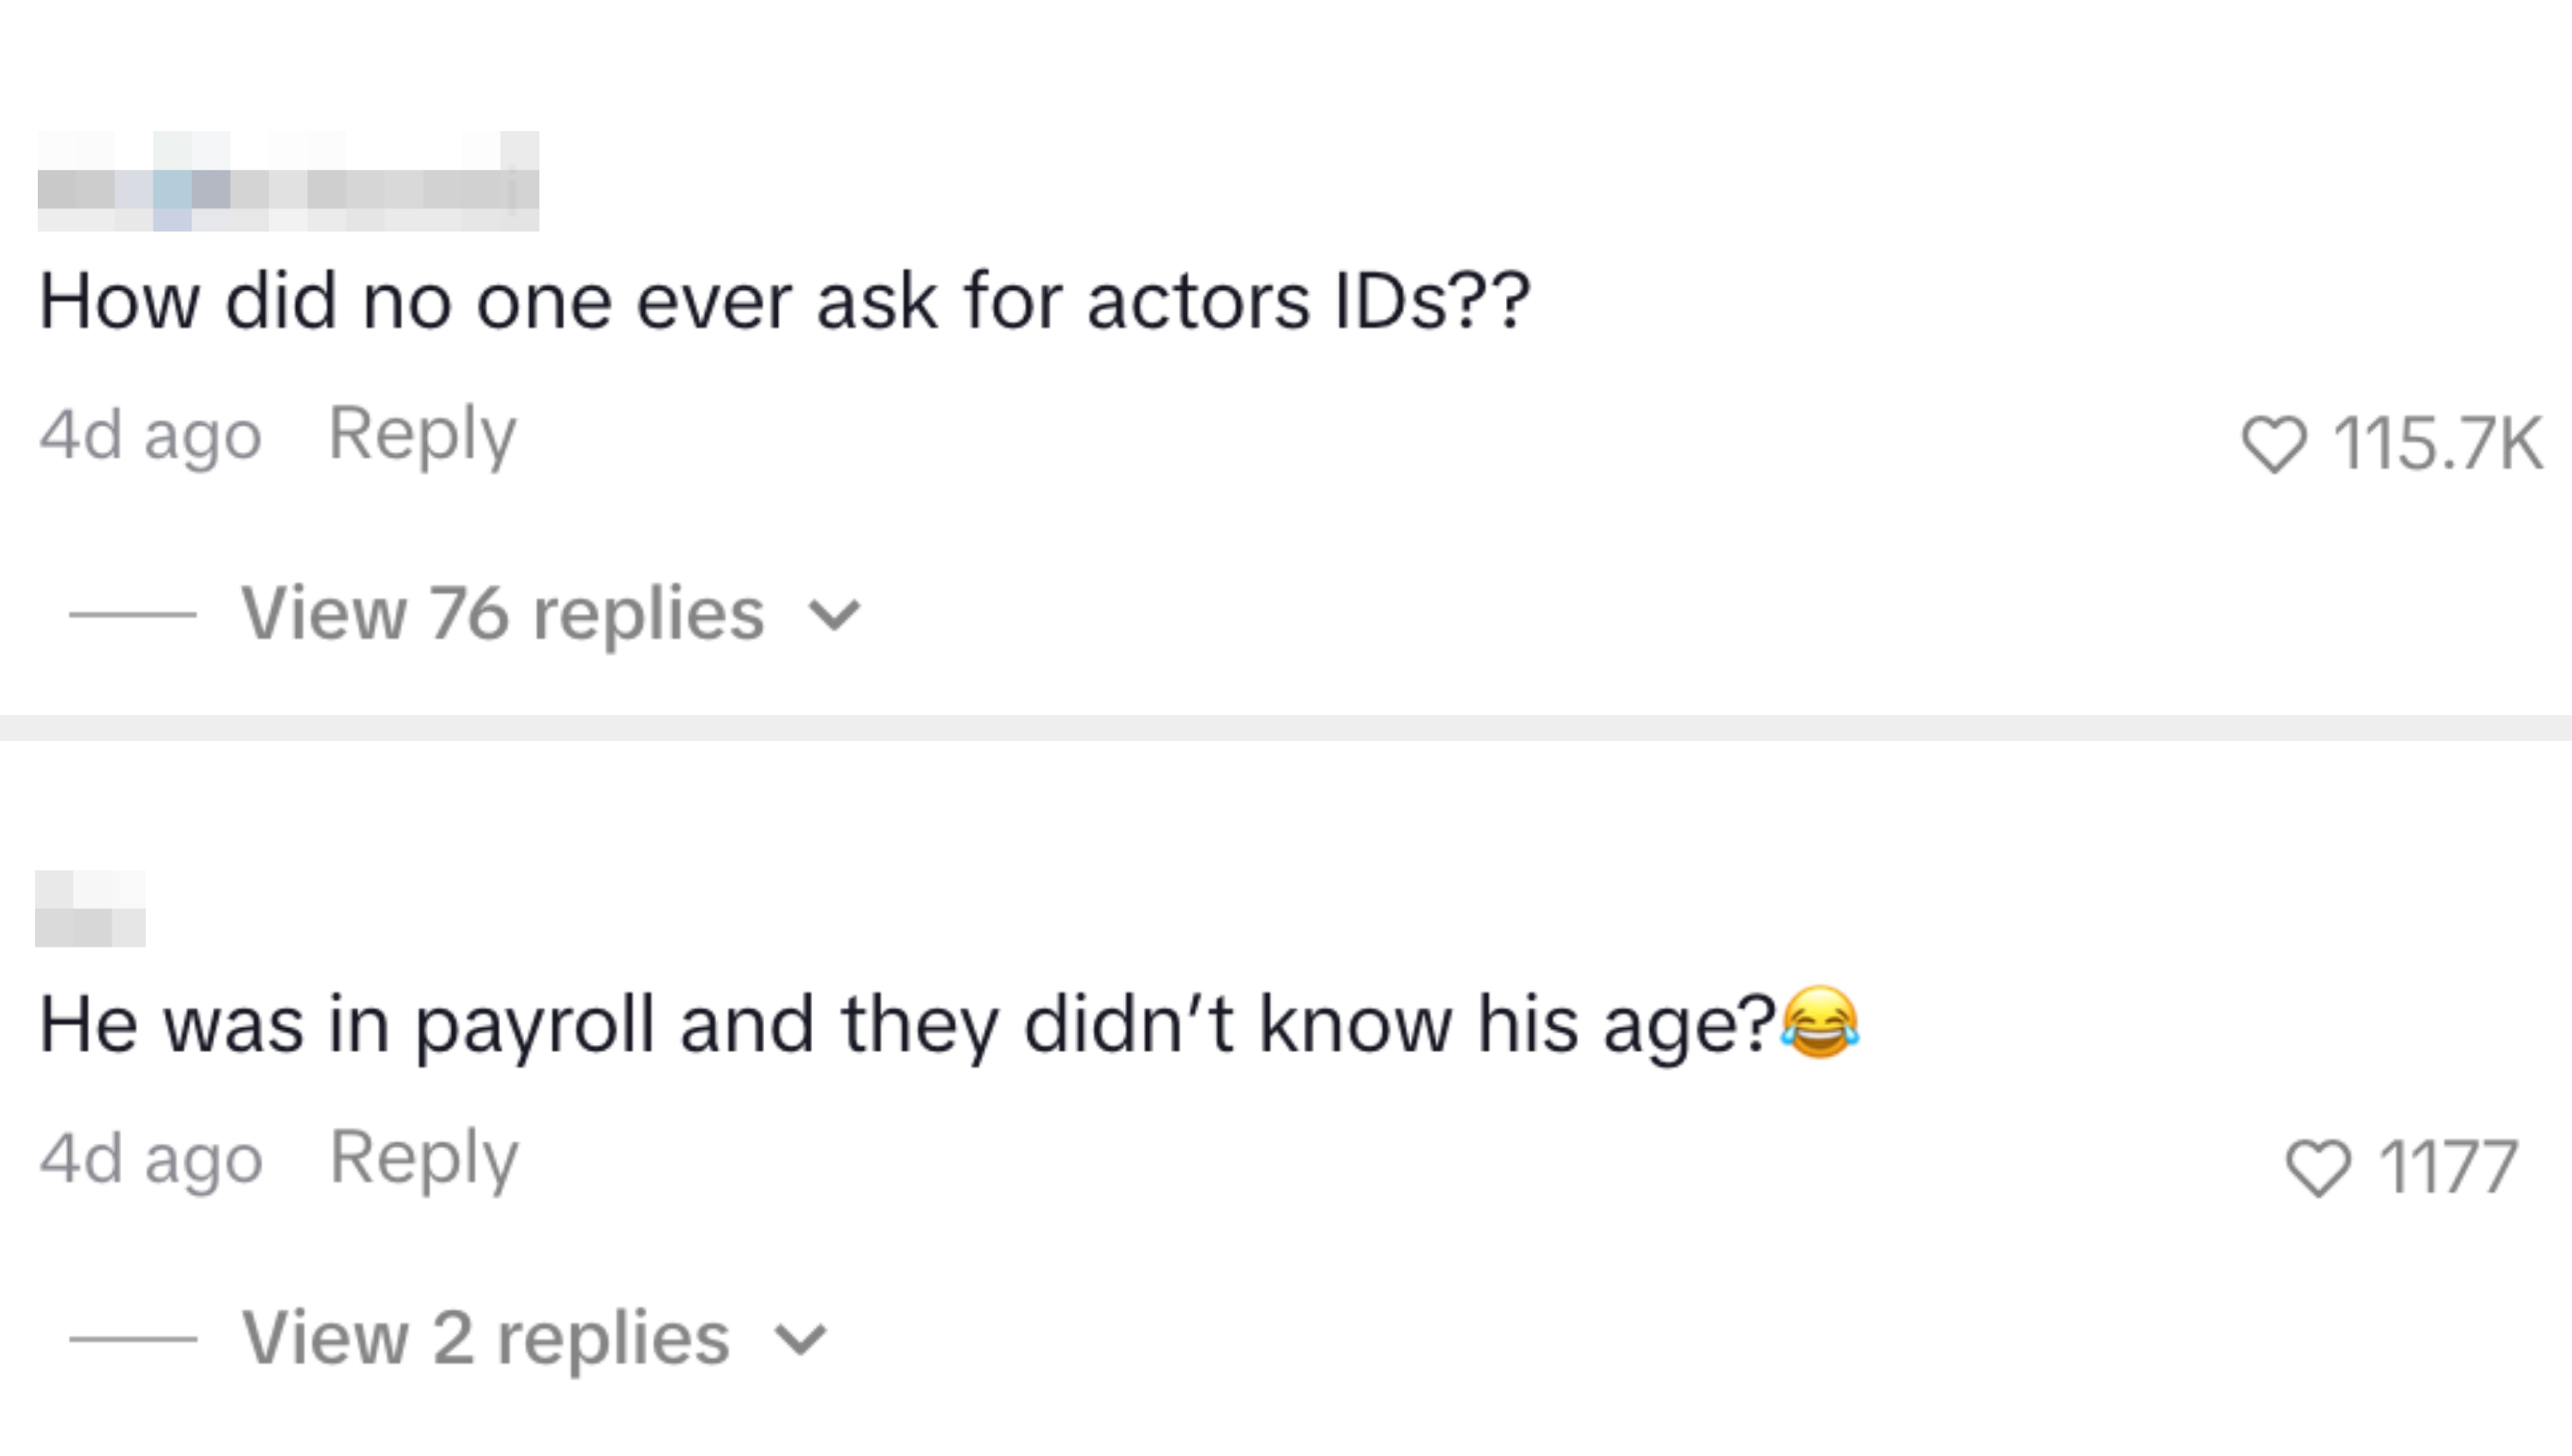The width and height of the screenshot is (2572, 1456).
Task: Click '4d ago' timestamp on first comment
Action: click(150, 436)
